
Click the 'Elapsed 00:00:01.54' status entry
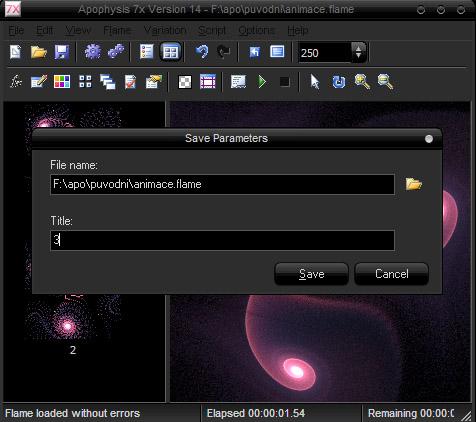point(256,413)
